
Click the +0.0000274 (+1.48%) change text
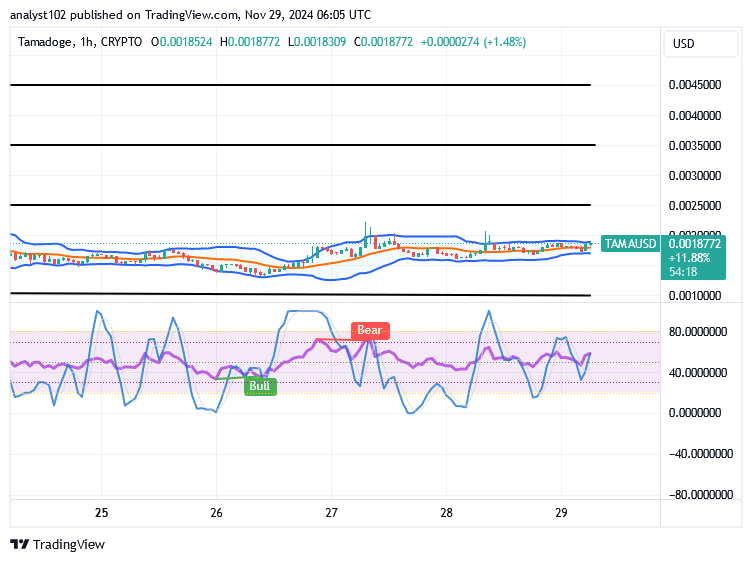(x=473, y=42)
